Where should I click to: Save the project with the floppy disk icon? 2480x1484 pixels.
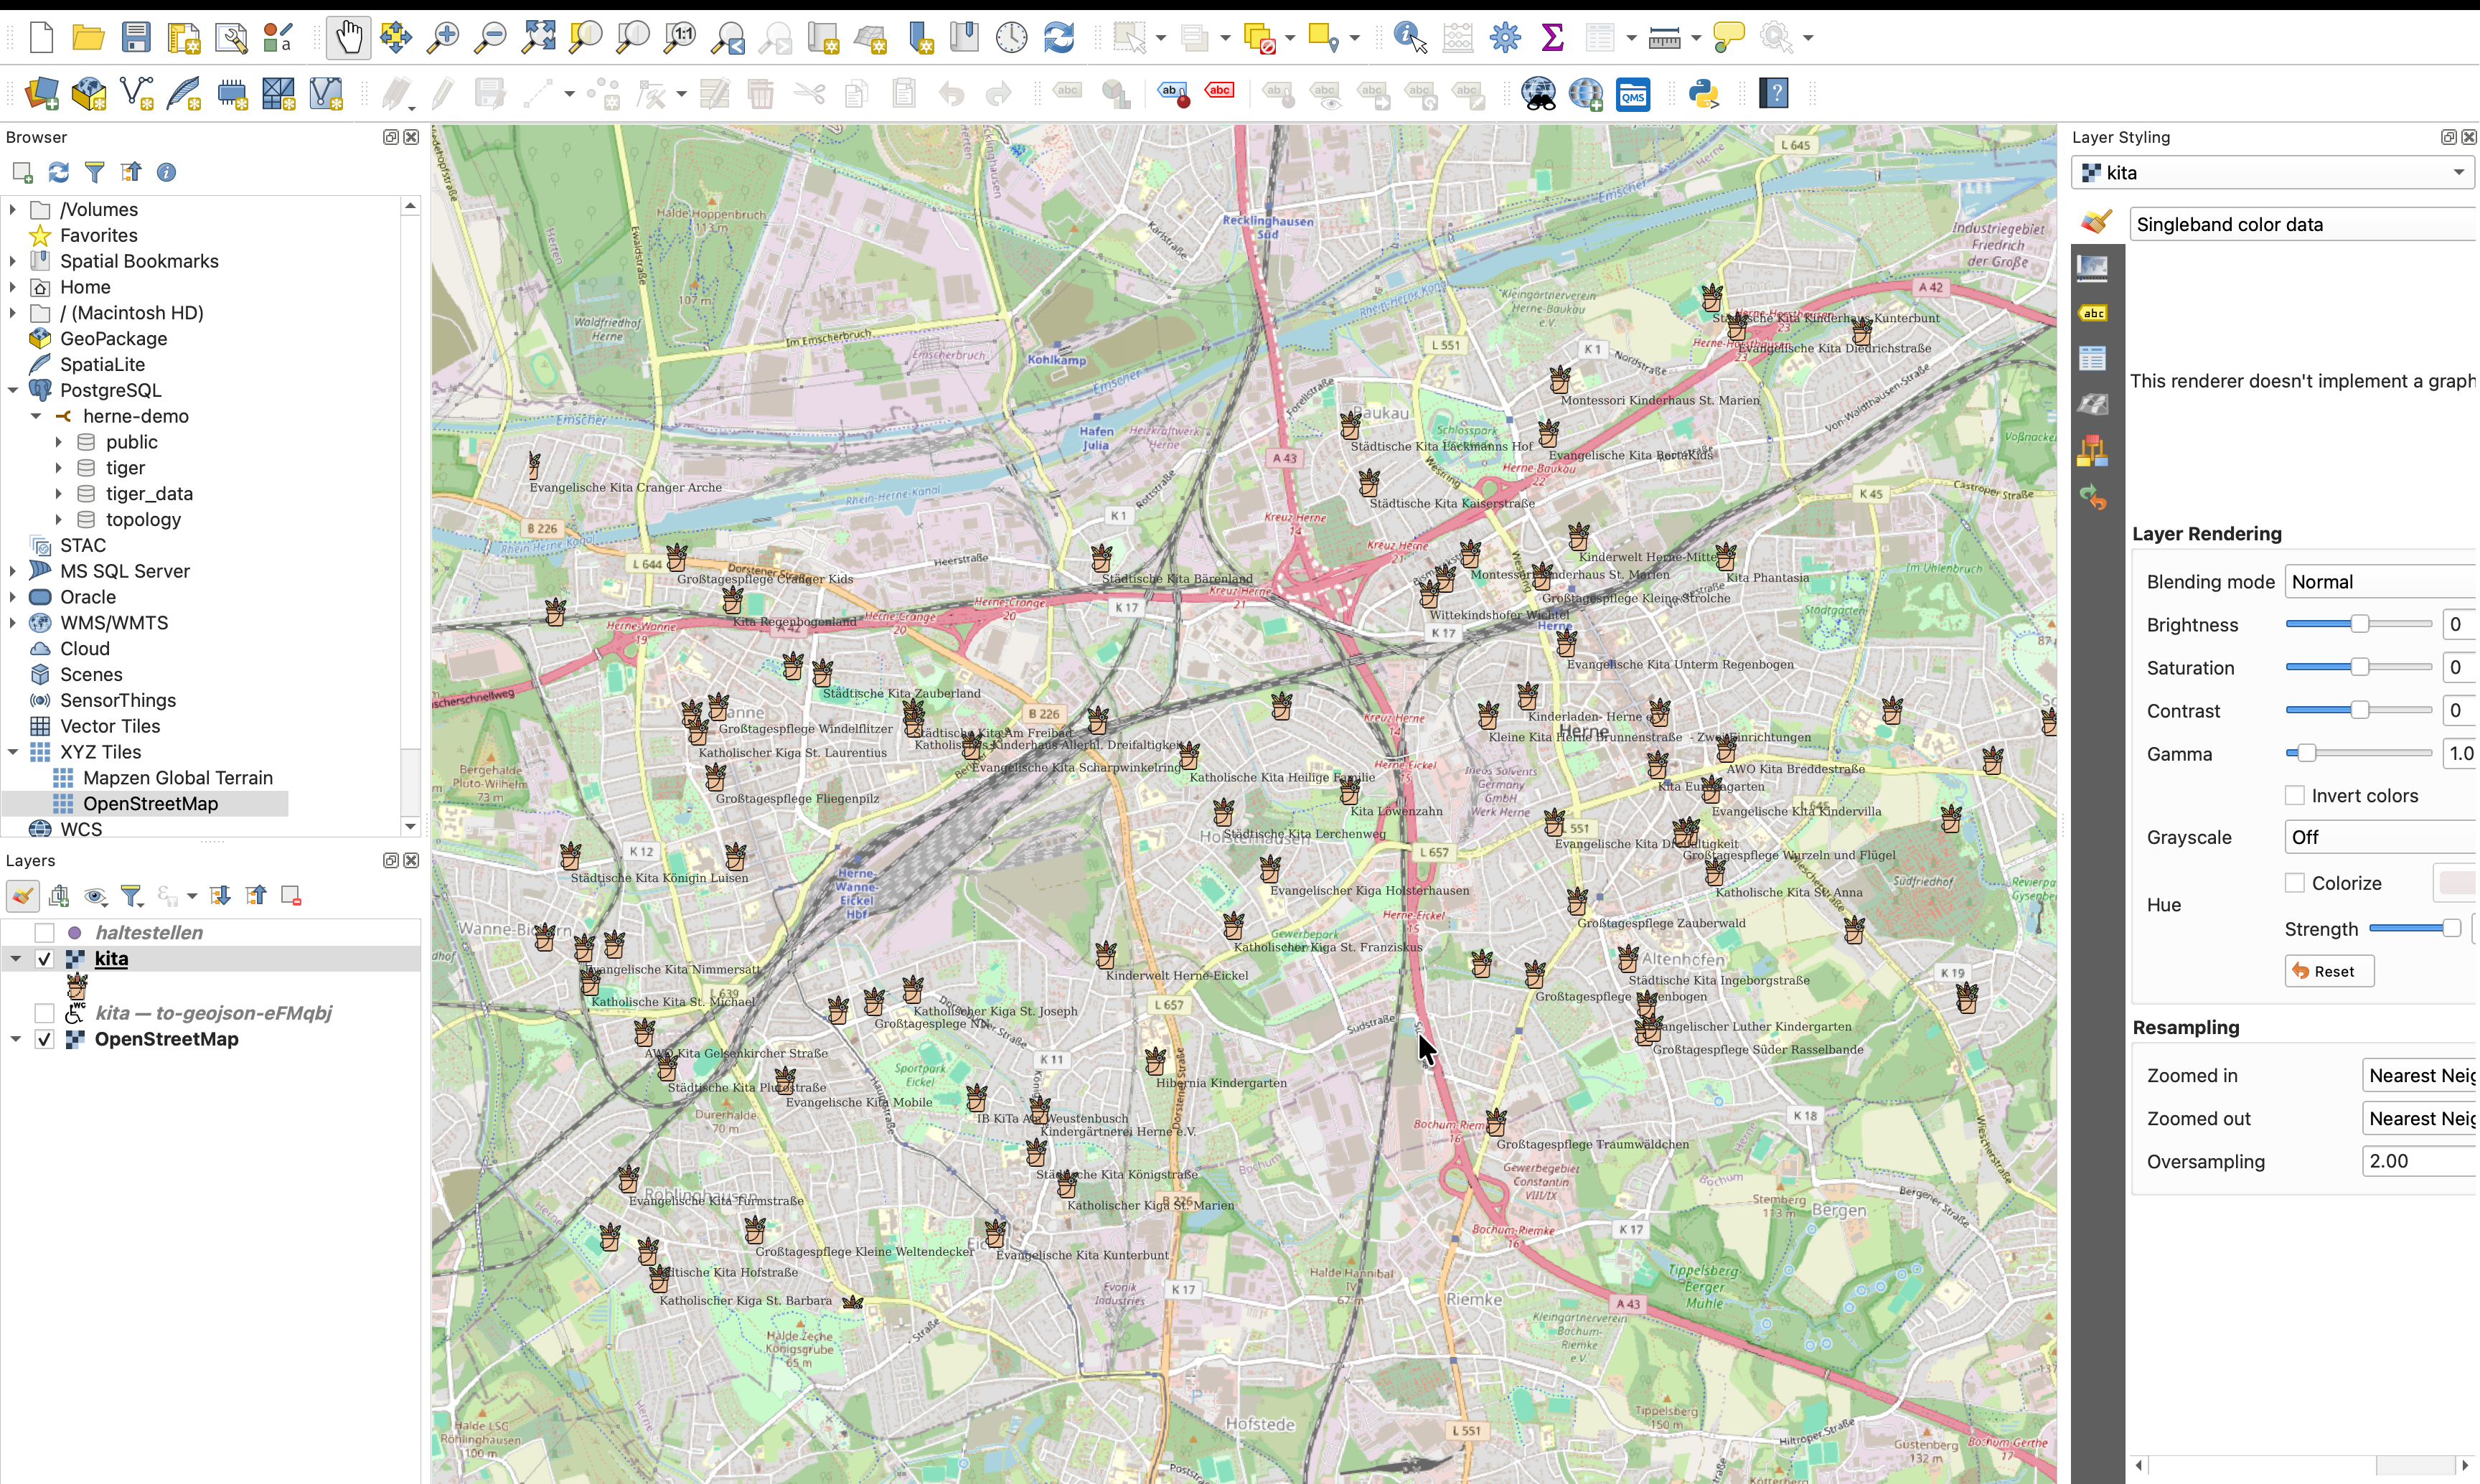[136, 38]
